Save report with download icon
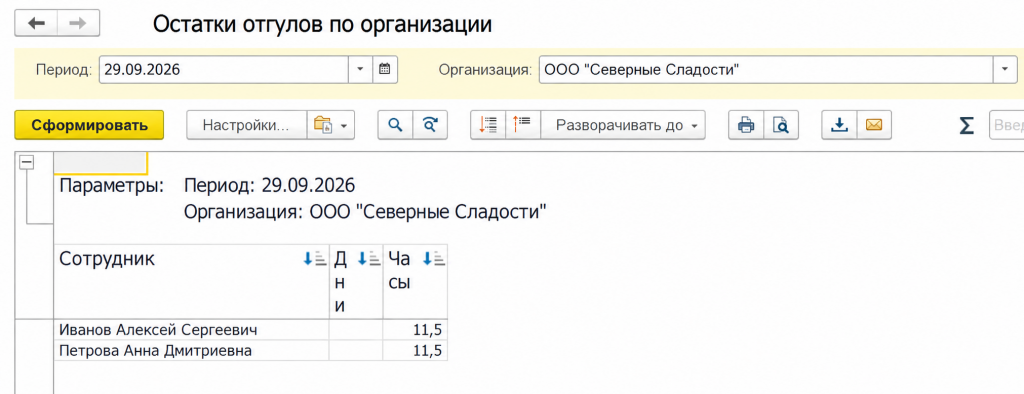Image resolution: width=1024 pixels, height=394 pixels. (x=839, y=125)
